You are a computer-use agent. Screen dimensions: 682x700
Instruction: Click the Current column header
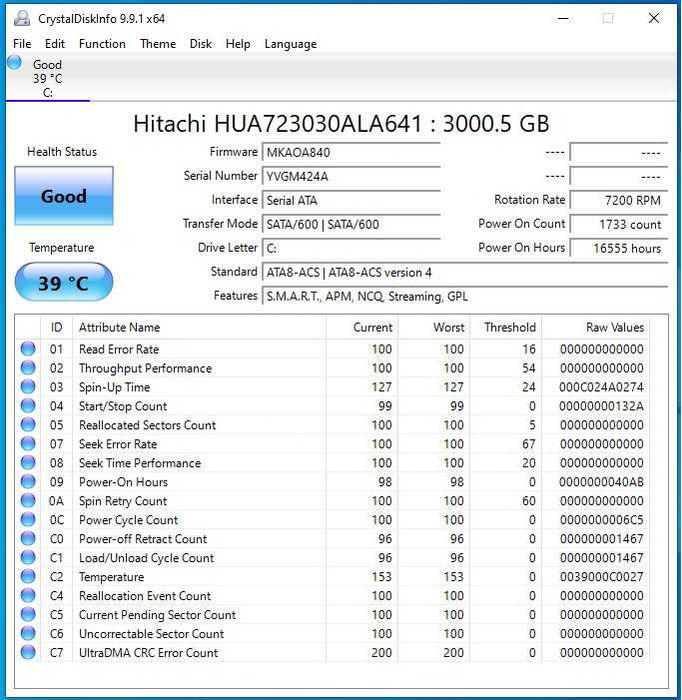[x=362, y=327]
